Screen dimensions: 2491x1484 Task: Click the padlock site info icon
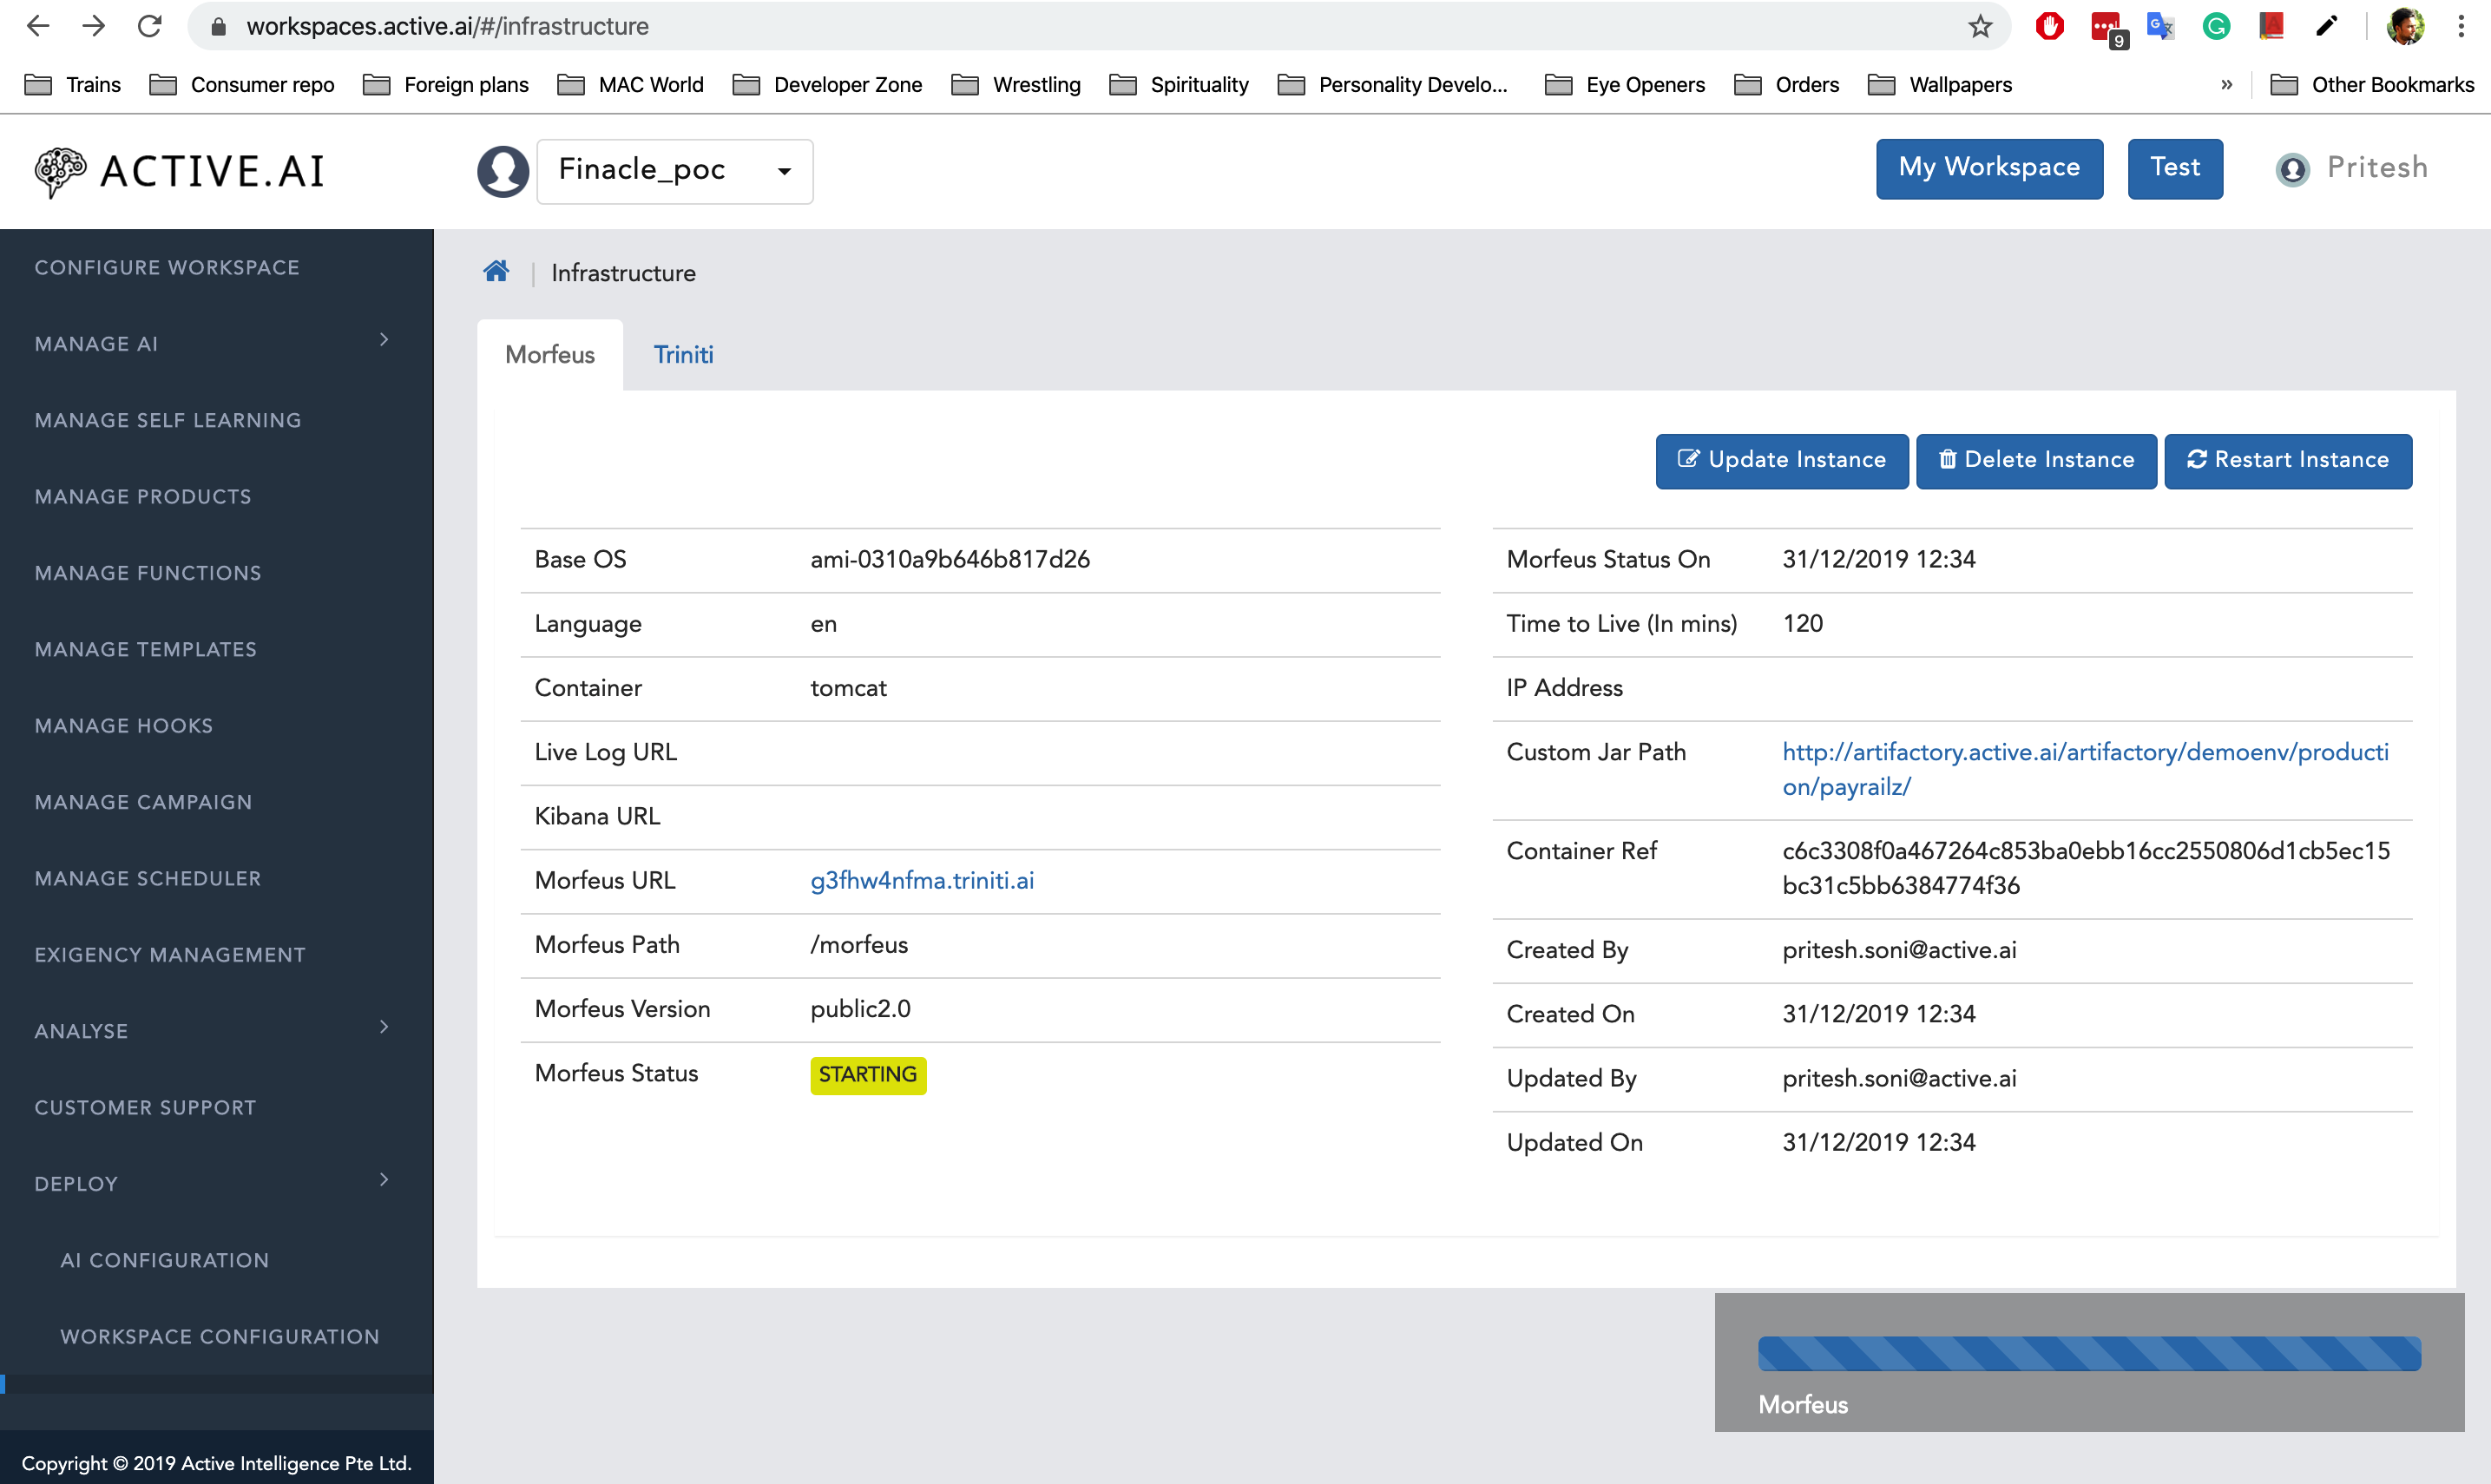pos(218,26)
